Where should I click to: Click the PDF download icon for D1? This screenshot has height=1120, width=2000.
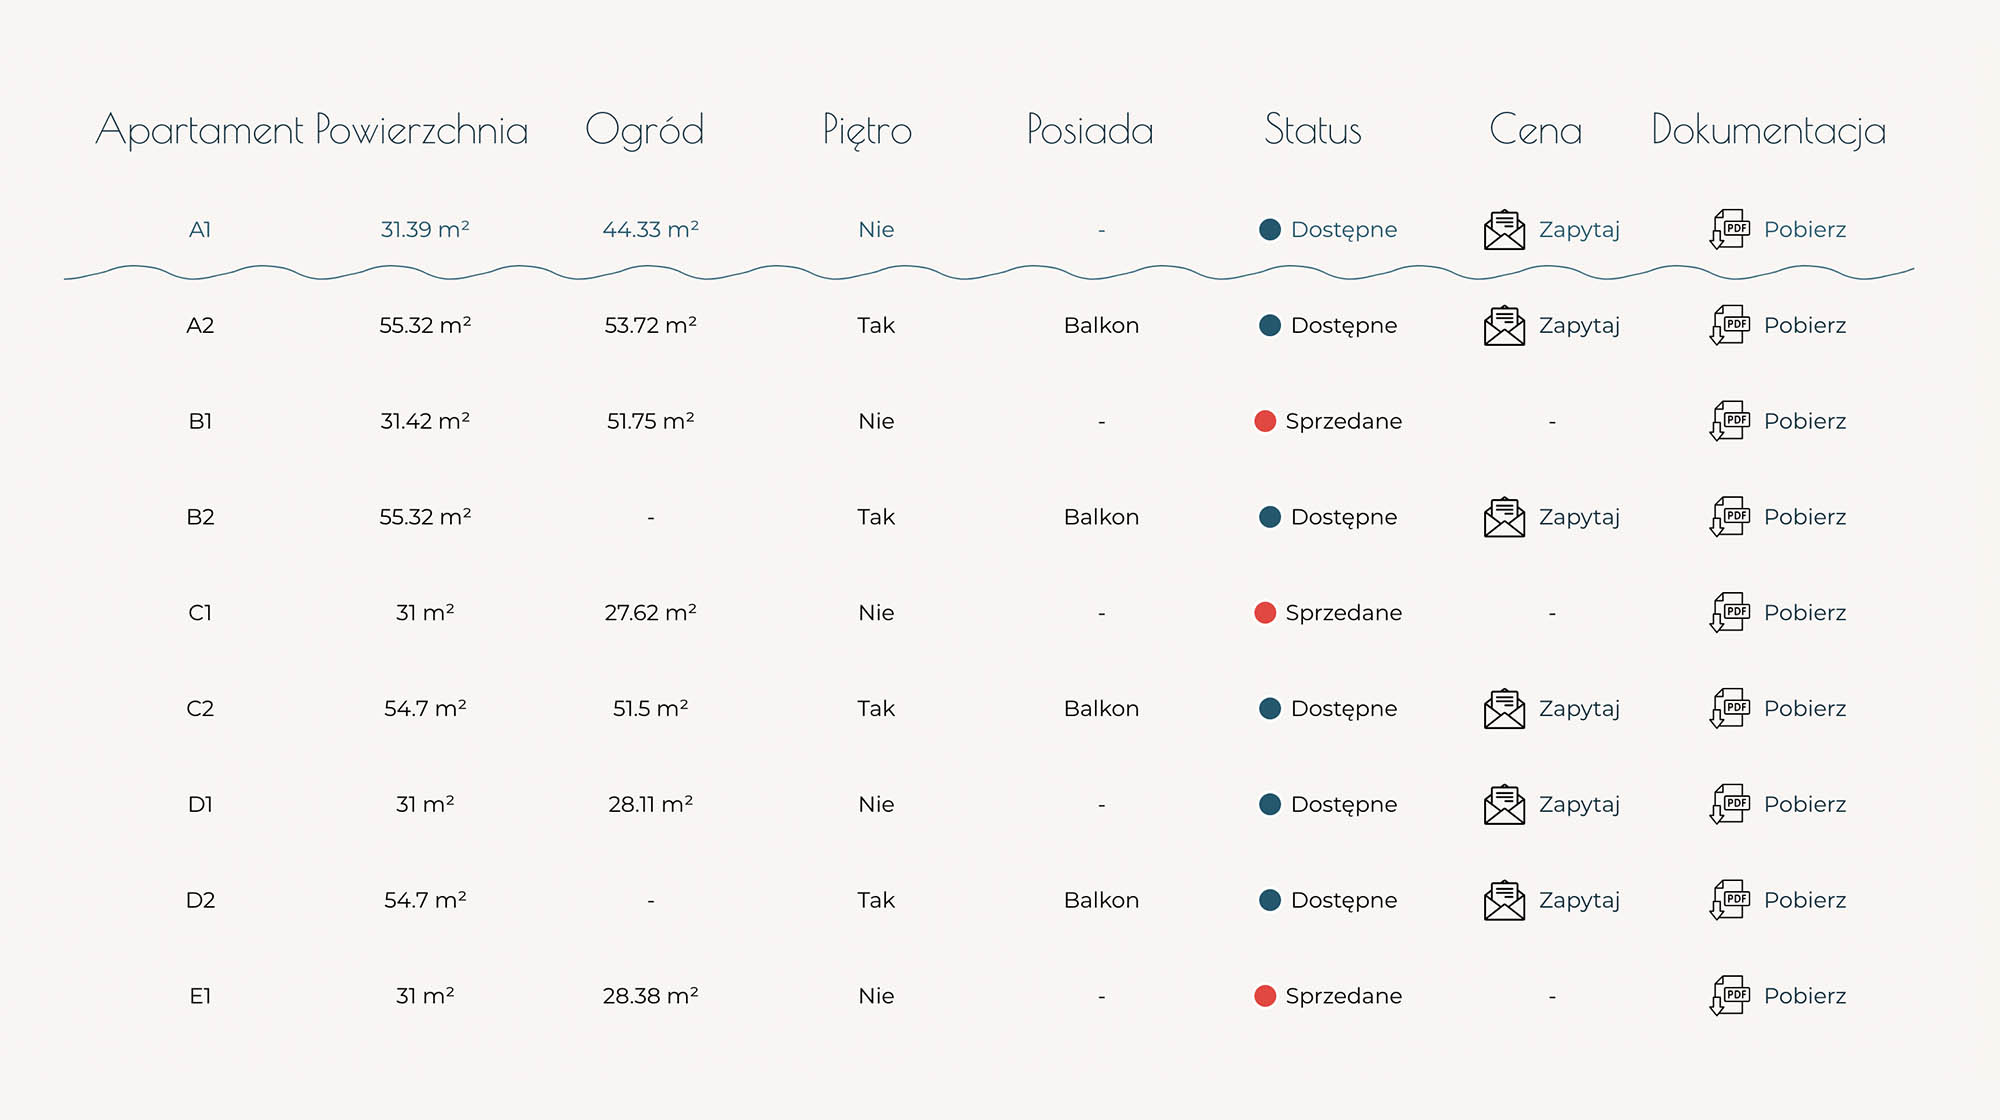(1730, 805)
